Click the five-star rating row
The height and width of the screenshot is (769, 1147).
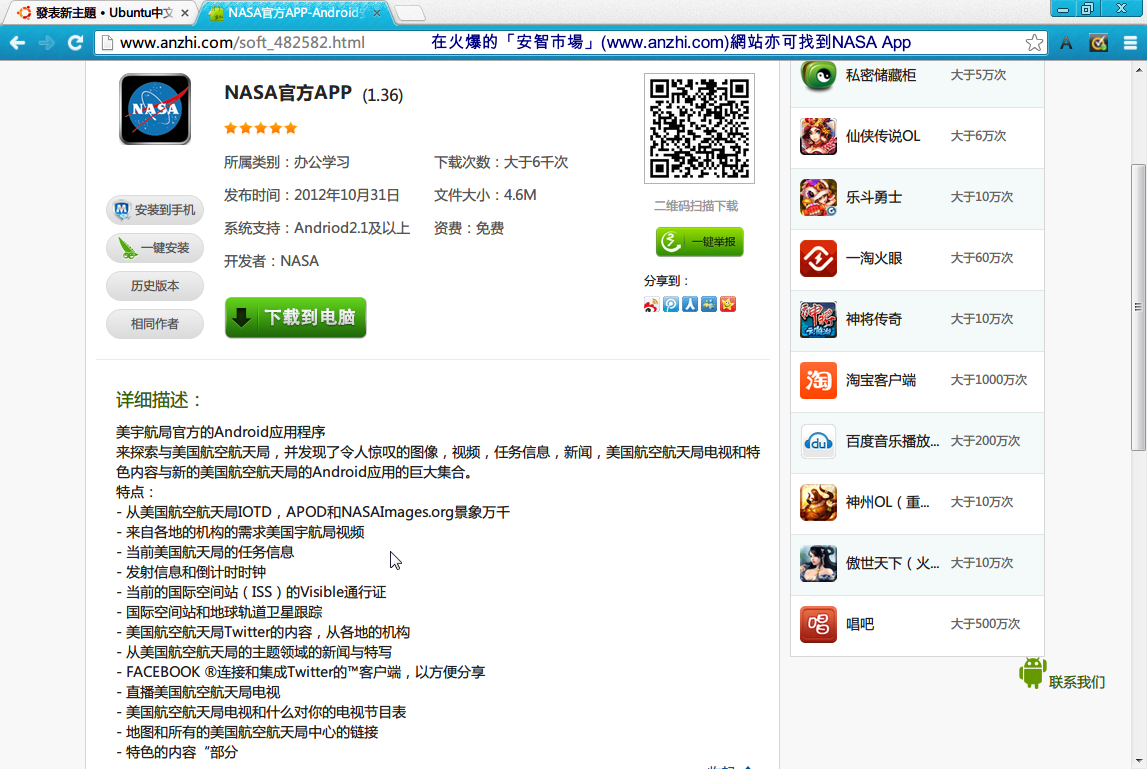[260, 128]
